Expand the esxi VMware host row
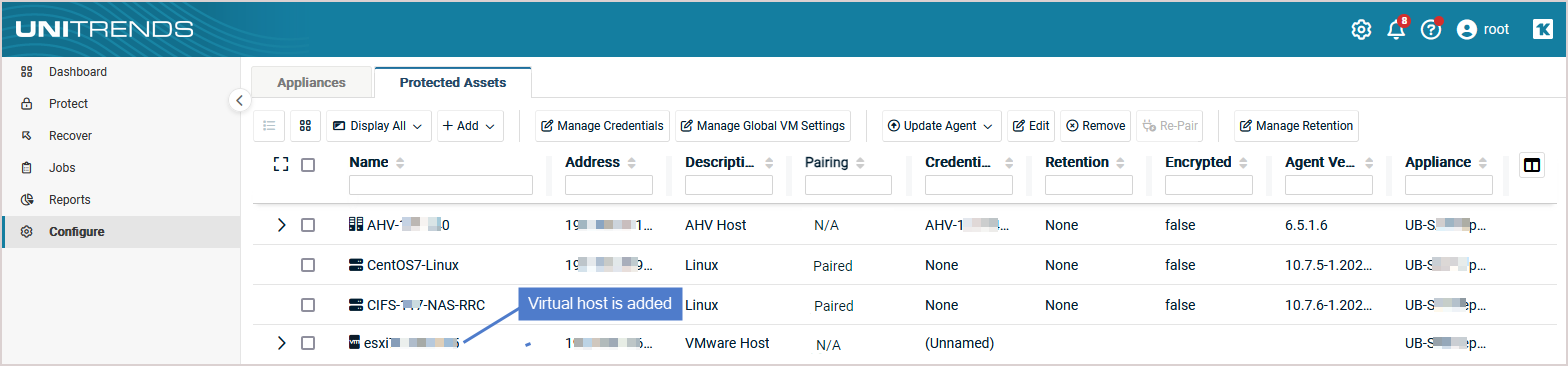Image resolution: width=1568 pixels, height=366 pixels. click(281, 343)
